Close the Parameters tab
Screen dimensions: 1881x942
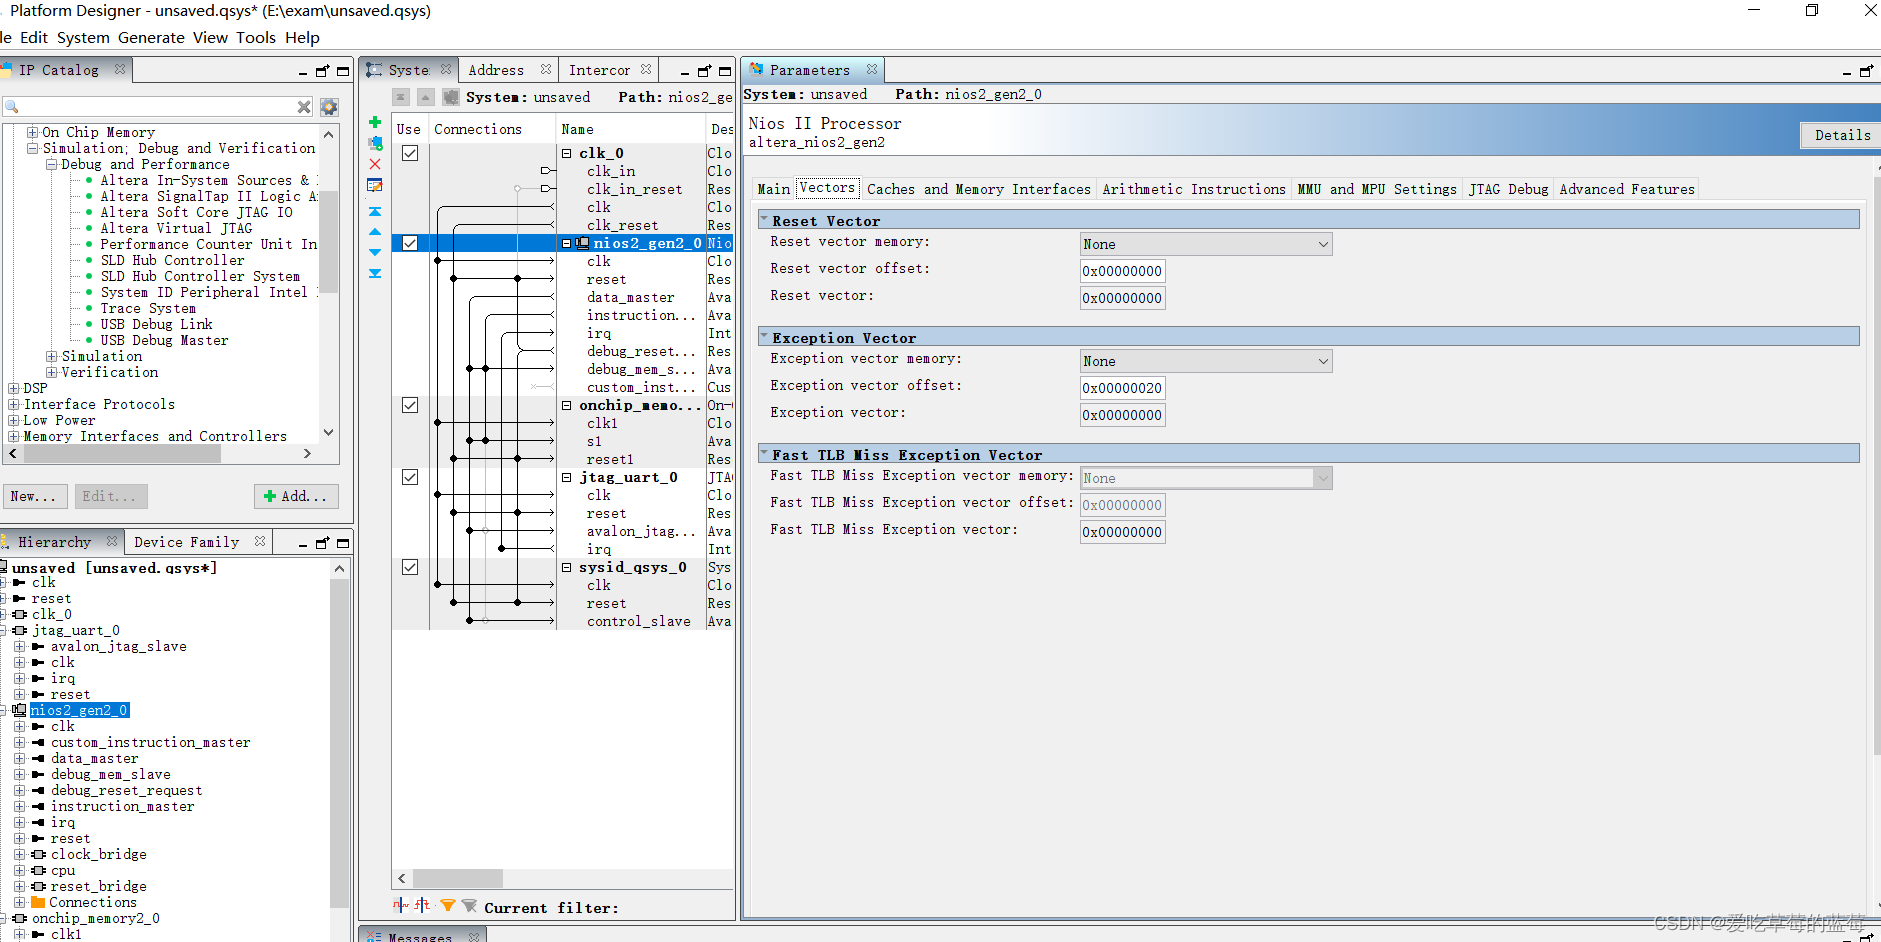tap(872, 69)
